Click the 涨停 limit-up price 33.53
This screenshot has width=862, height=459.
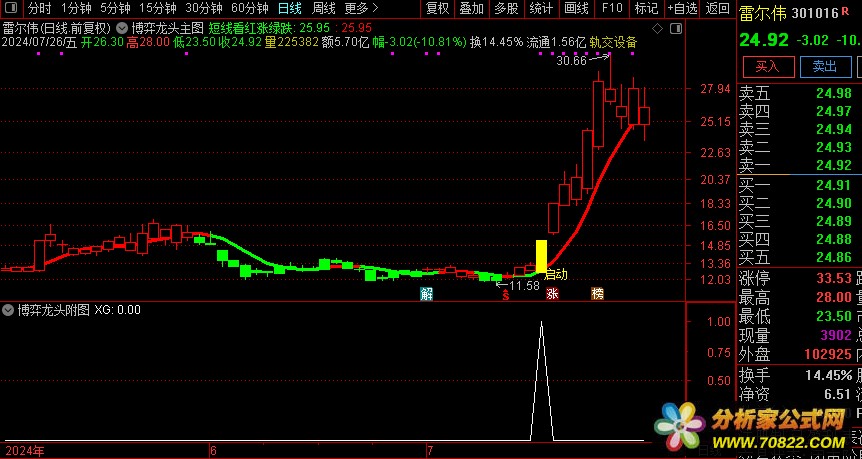click(833, 279)
